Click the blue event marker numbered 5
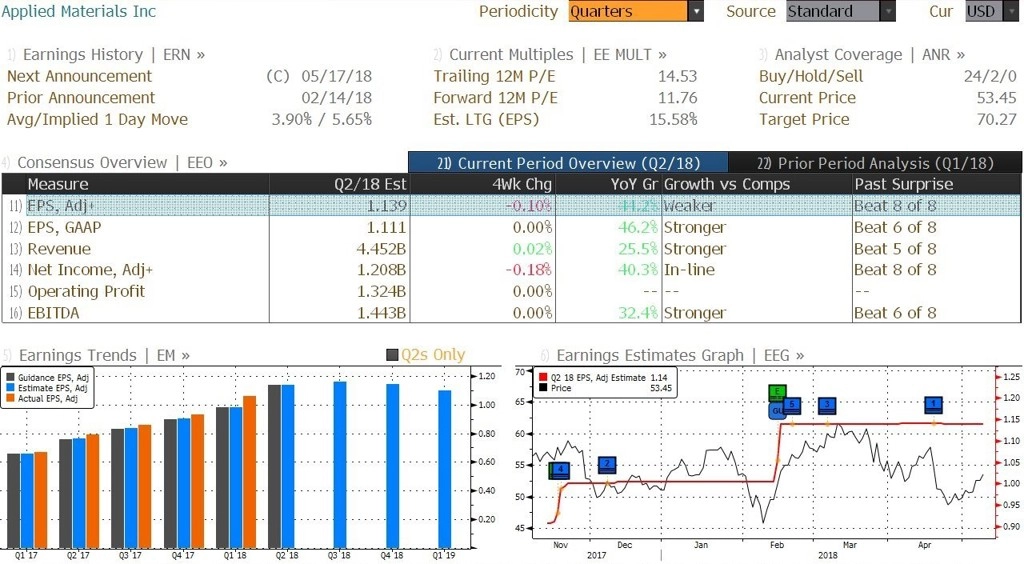This screenshot has height=564, width=1024. coord(792,405)
